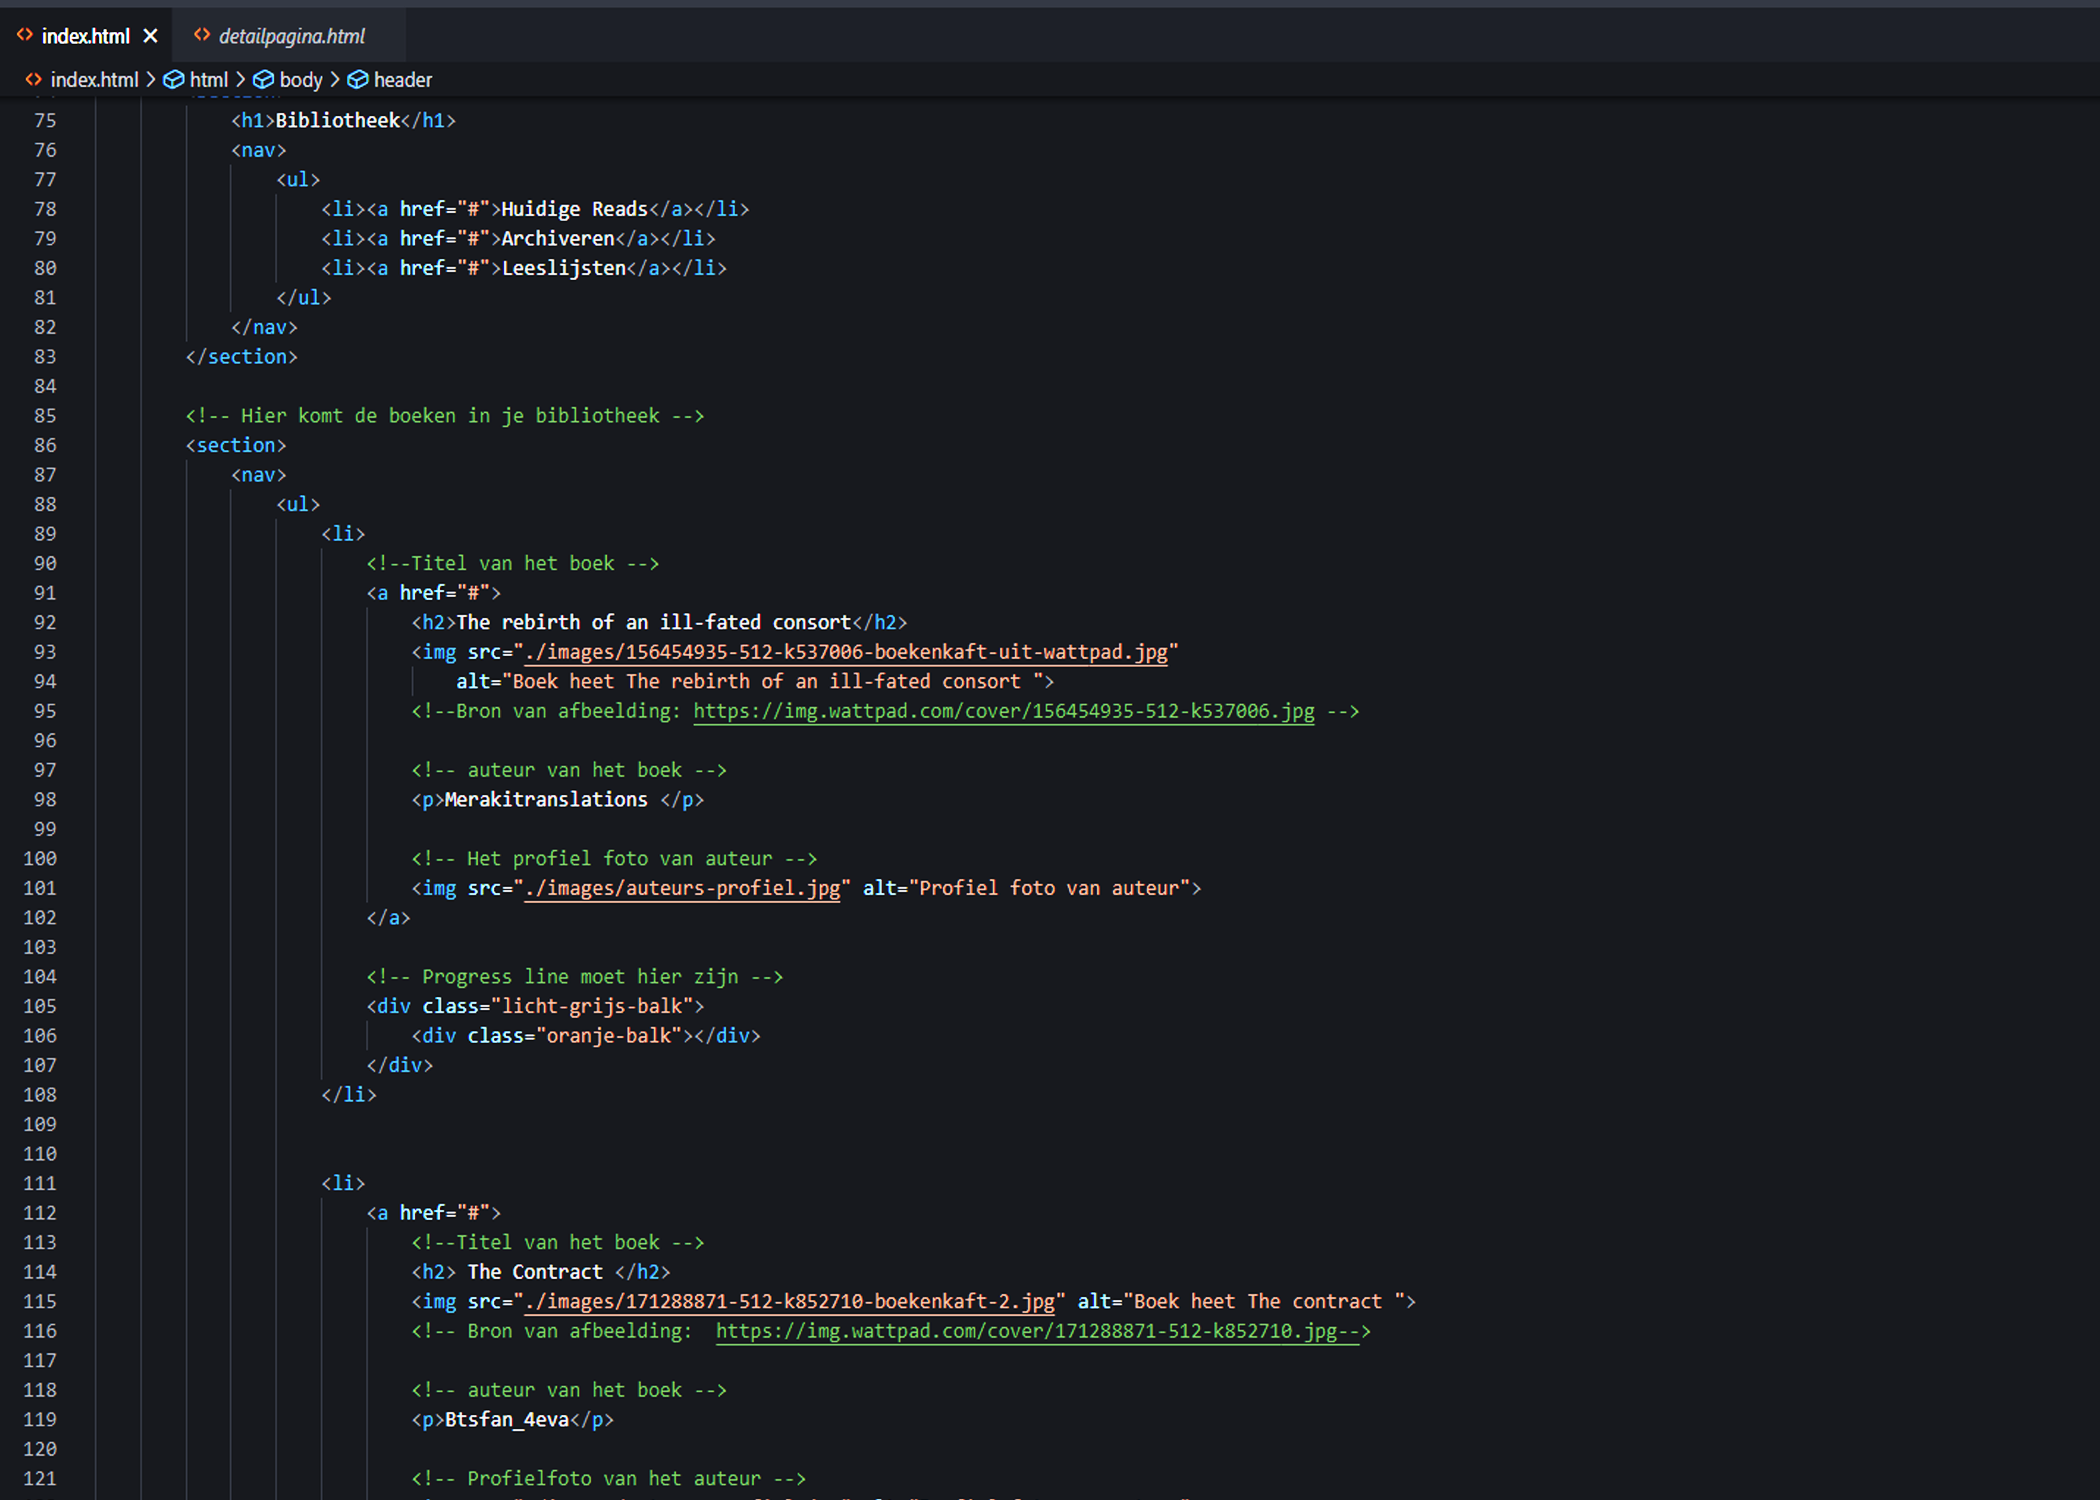Click the HTML file icon on the index.html tab
Viewport: 2100px width, 1500px height.
(25, 35)
